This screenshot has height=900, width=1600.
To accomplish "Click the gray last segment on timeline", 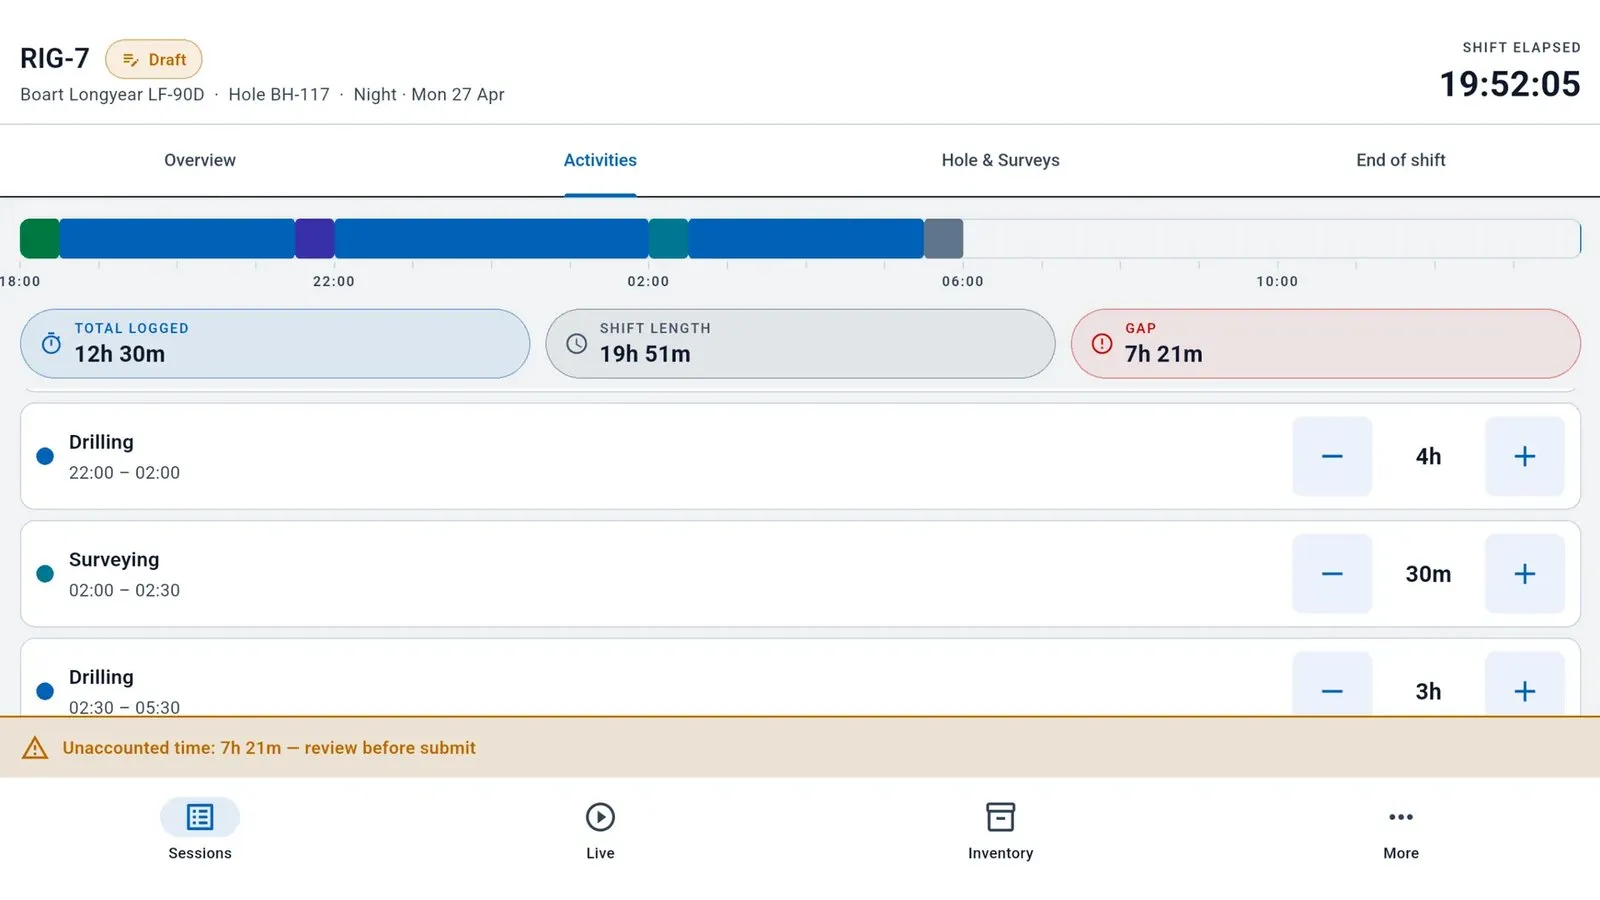I will coord(944,239).
